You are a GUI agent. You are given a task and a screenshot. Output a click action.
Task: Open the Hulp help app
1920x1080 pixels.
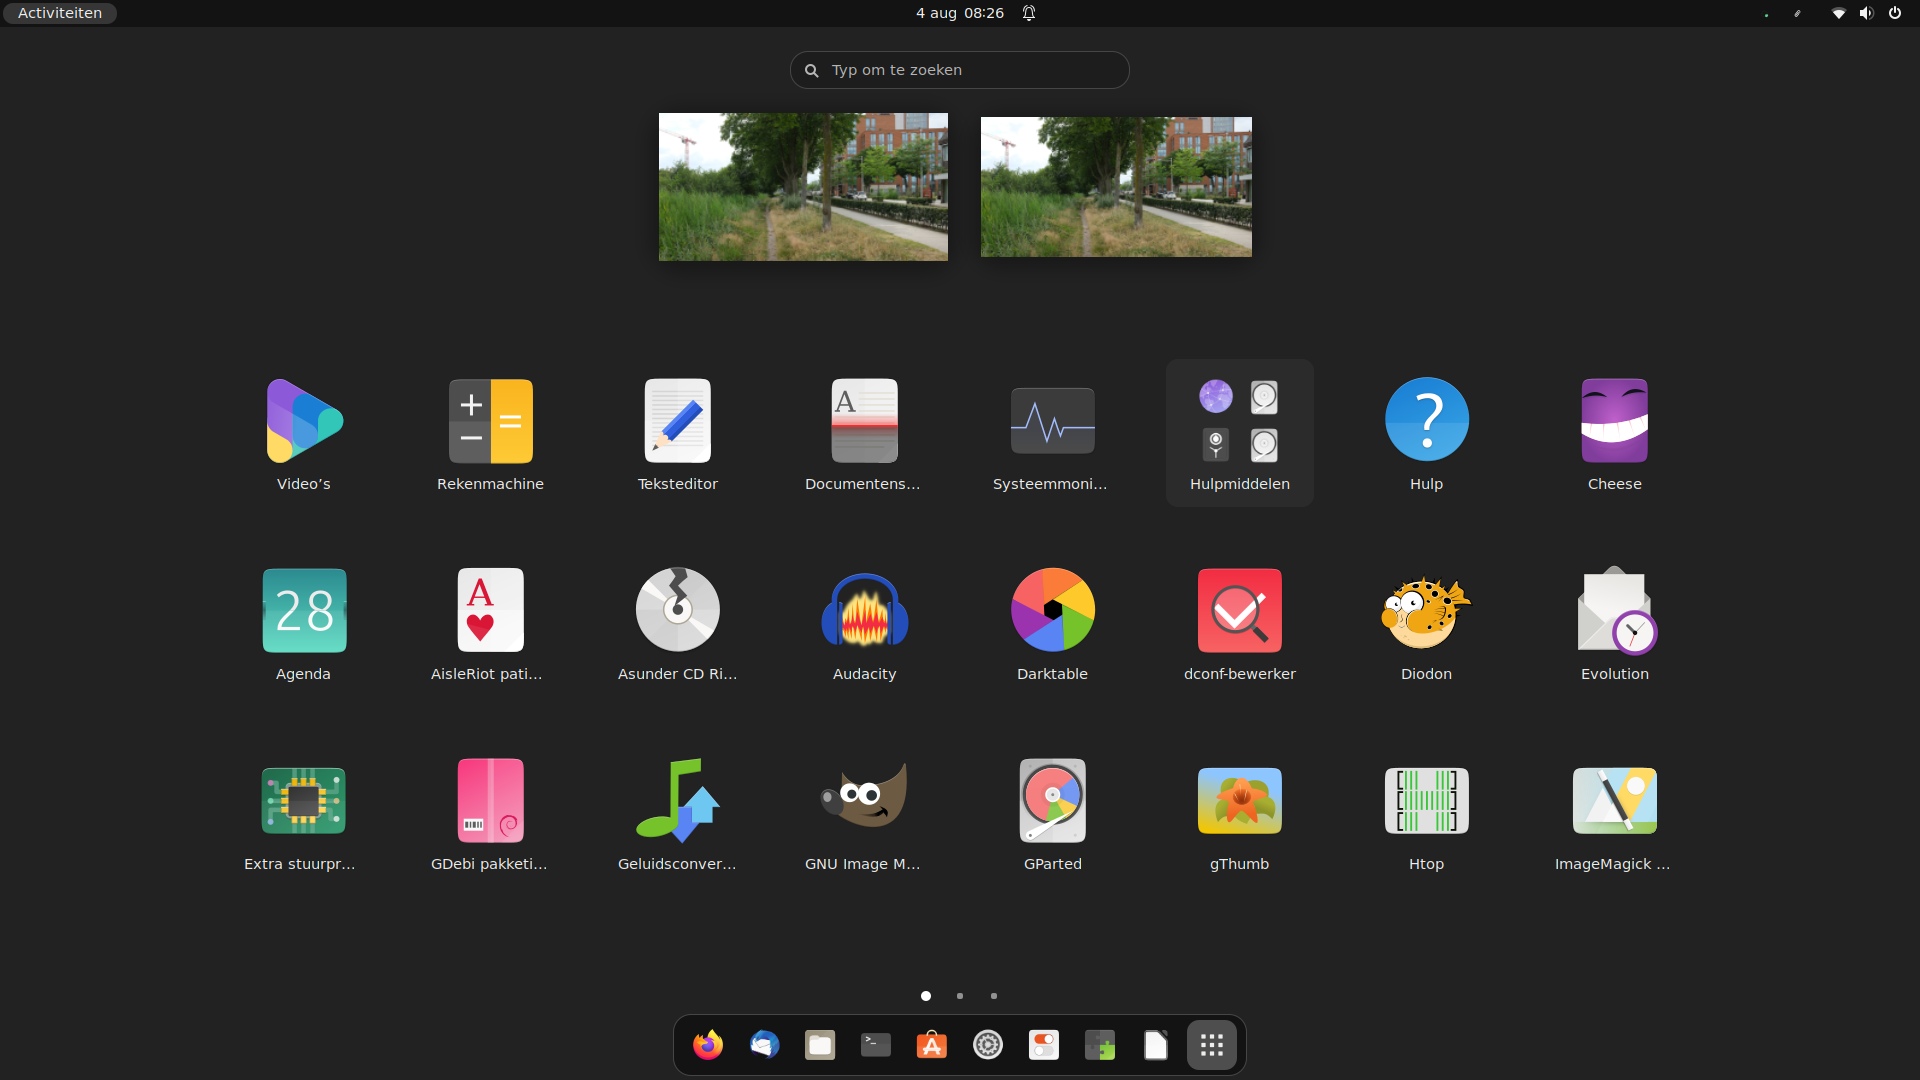(1426, 421)
